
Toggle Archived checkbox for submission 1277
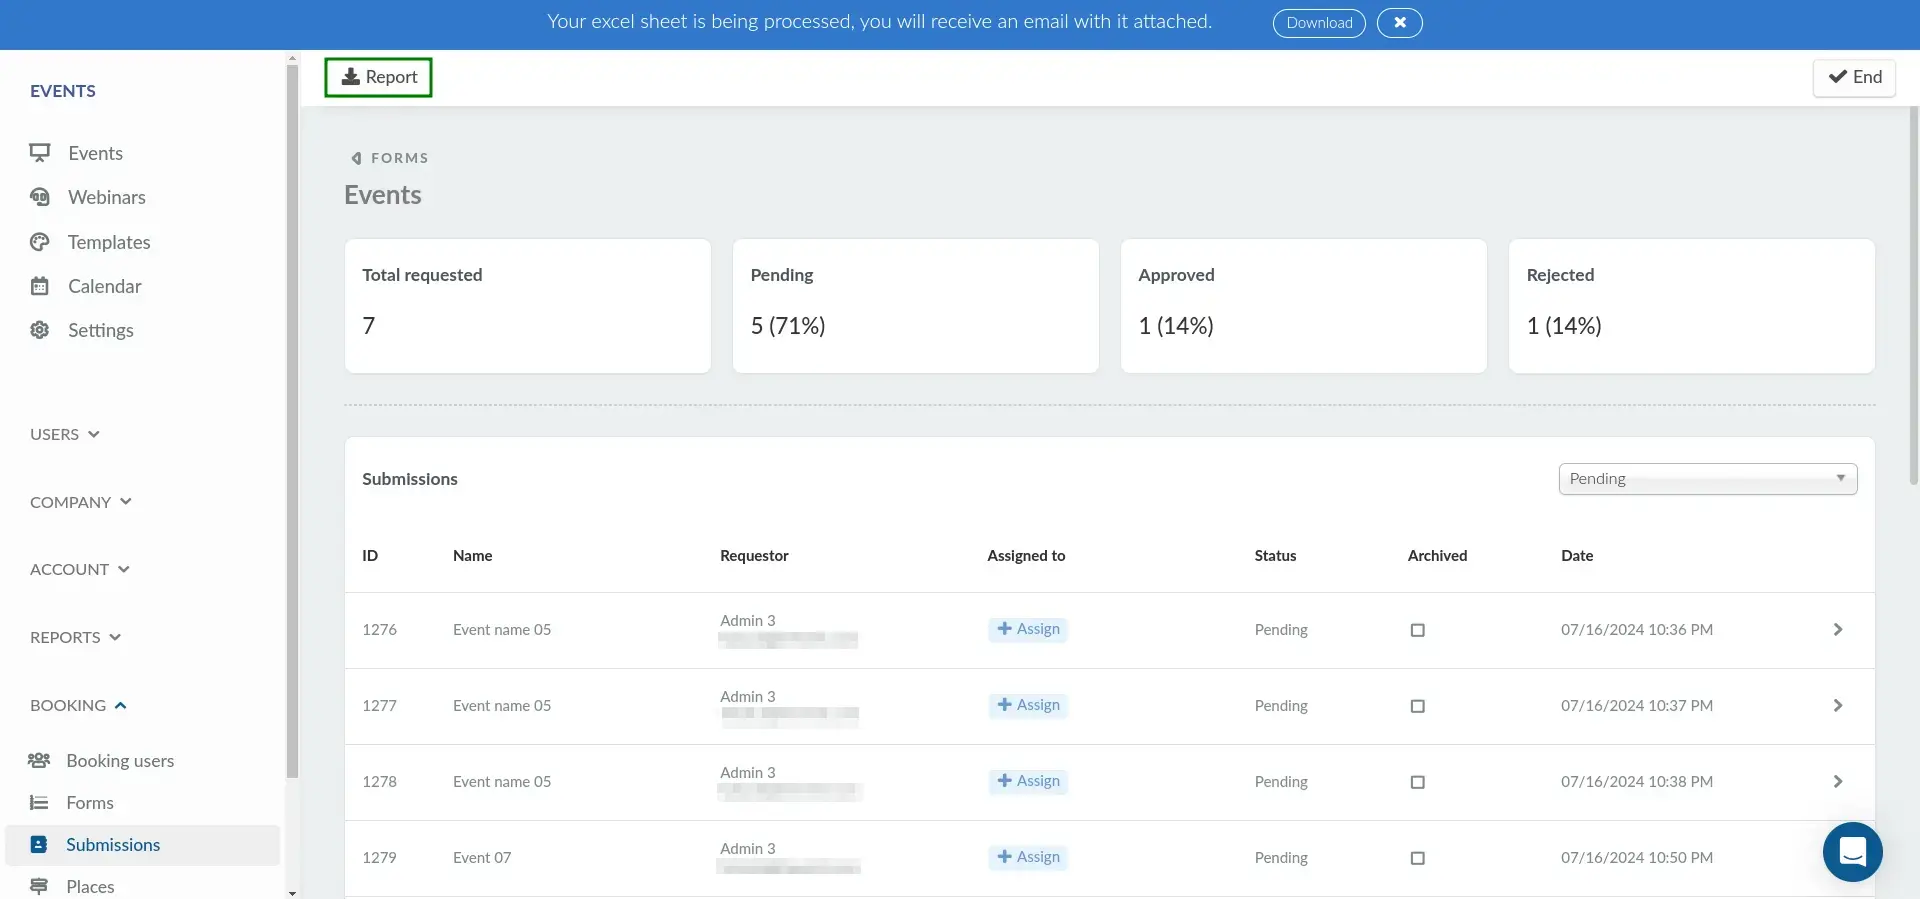coord(1417,706)
